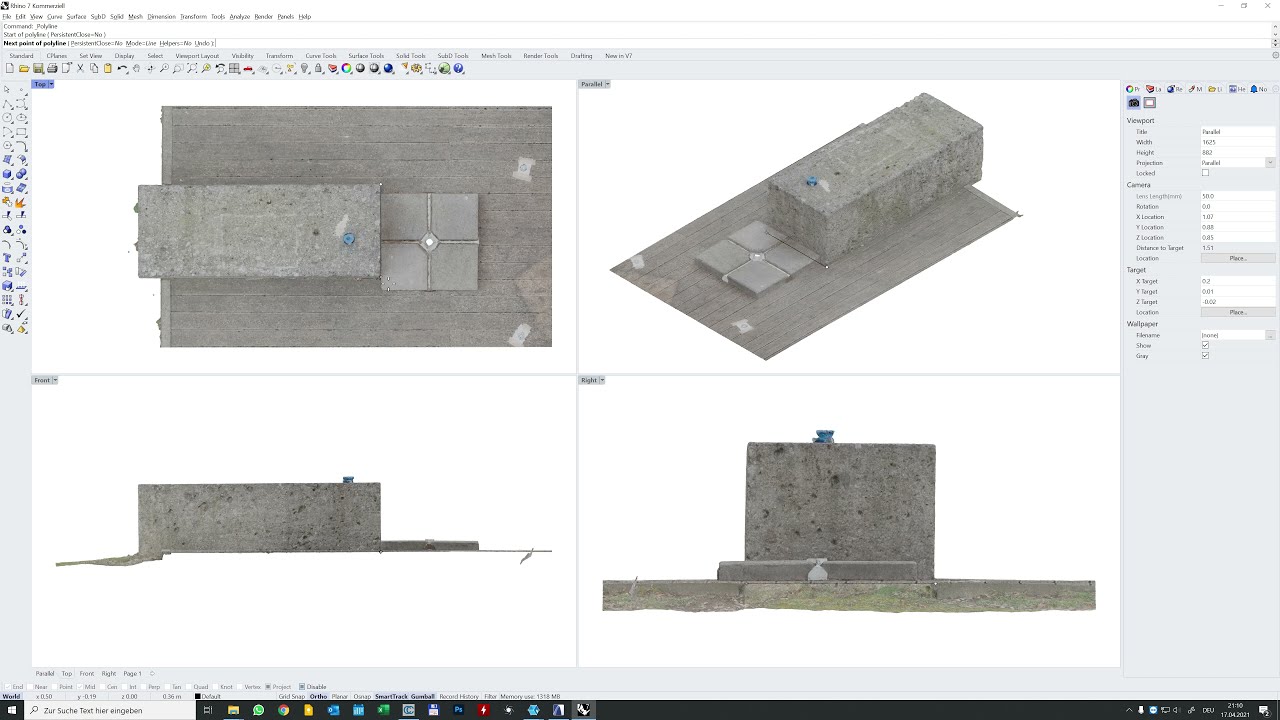Click the Save disk icon
Viewport: 1280px width, 720px height.
pyautogui.click(x=37, y=68)
